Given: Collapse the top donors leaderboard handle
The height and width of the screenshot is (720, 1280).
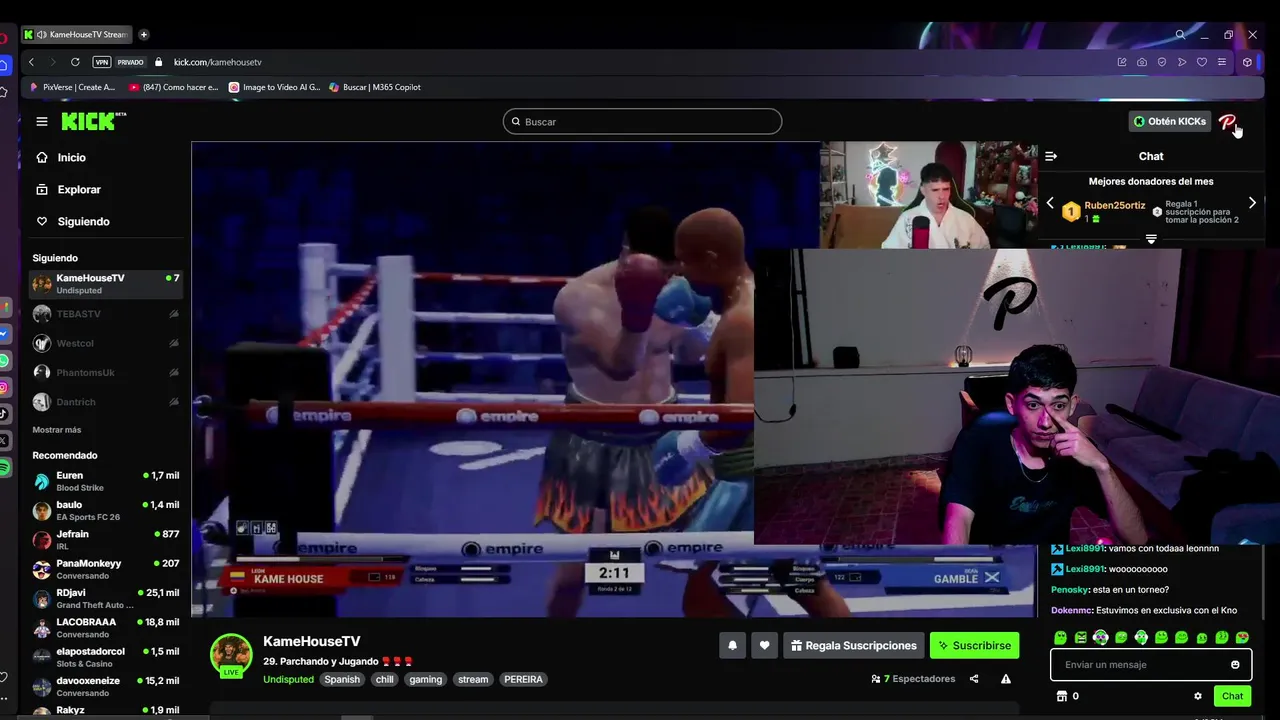Looking at the screenshot, I should click(x=1151, y=239).
